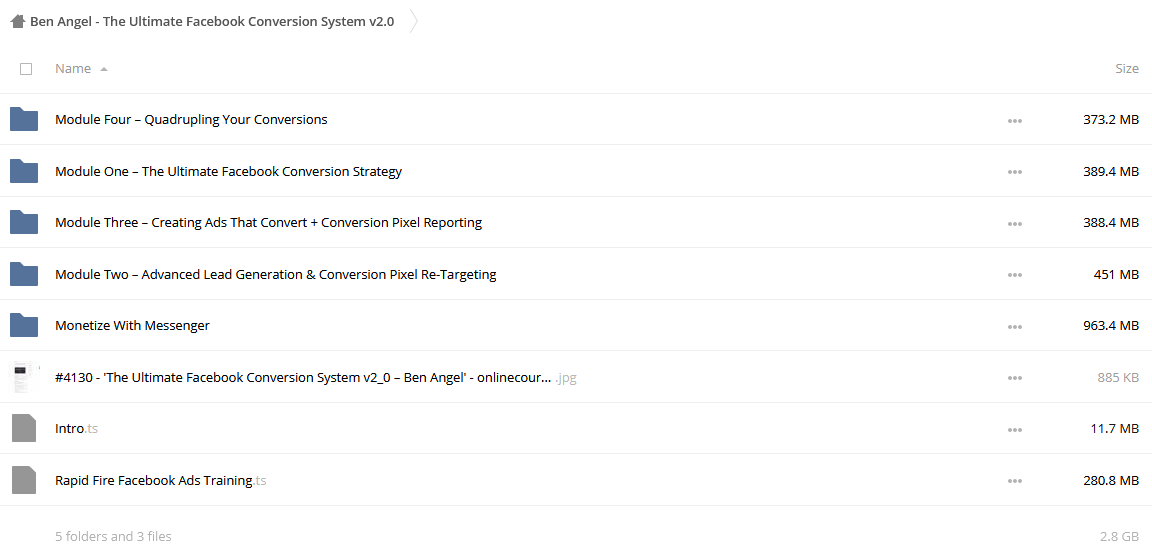
Task: Click the Monetize With Messenger folder icon
Action: pos(24,325)
